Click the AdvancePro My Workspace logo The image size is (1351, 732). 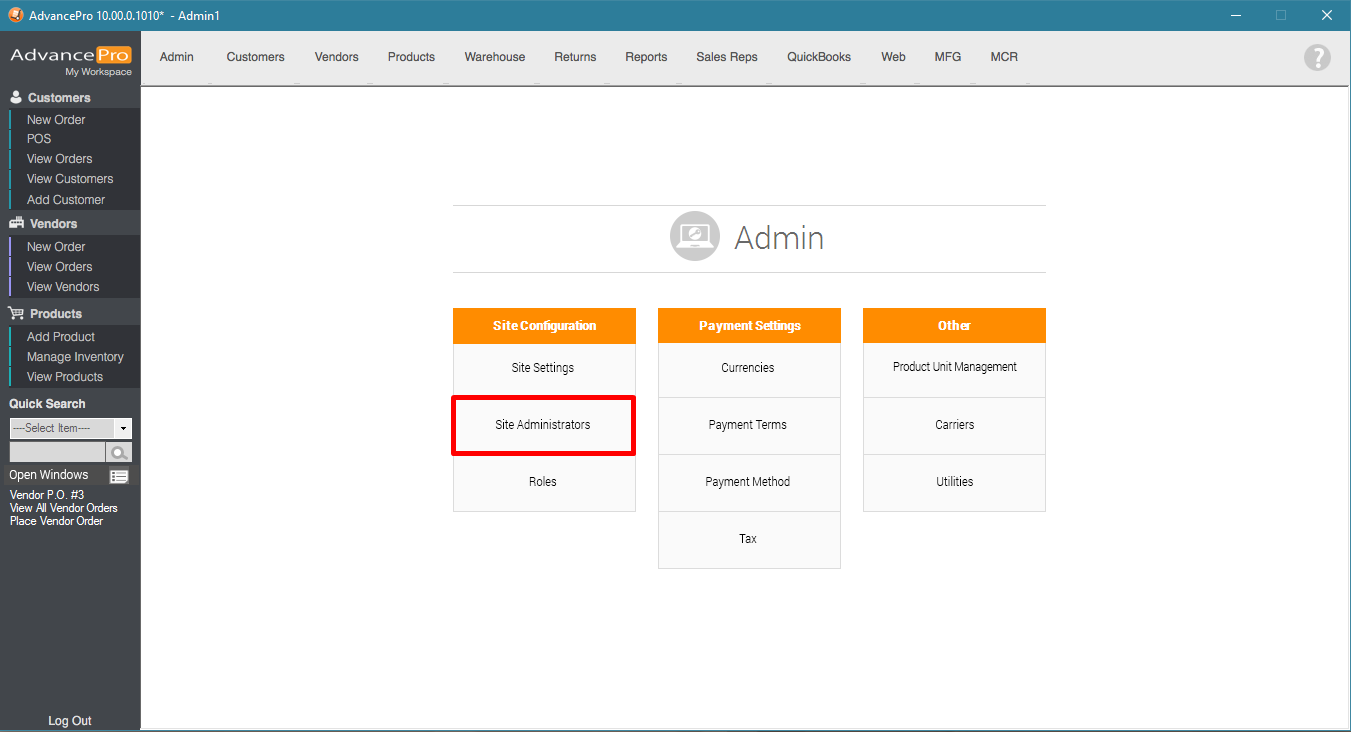click(x=70, y=59)
